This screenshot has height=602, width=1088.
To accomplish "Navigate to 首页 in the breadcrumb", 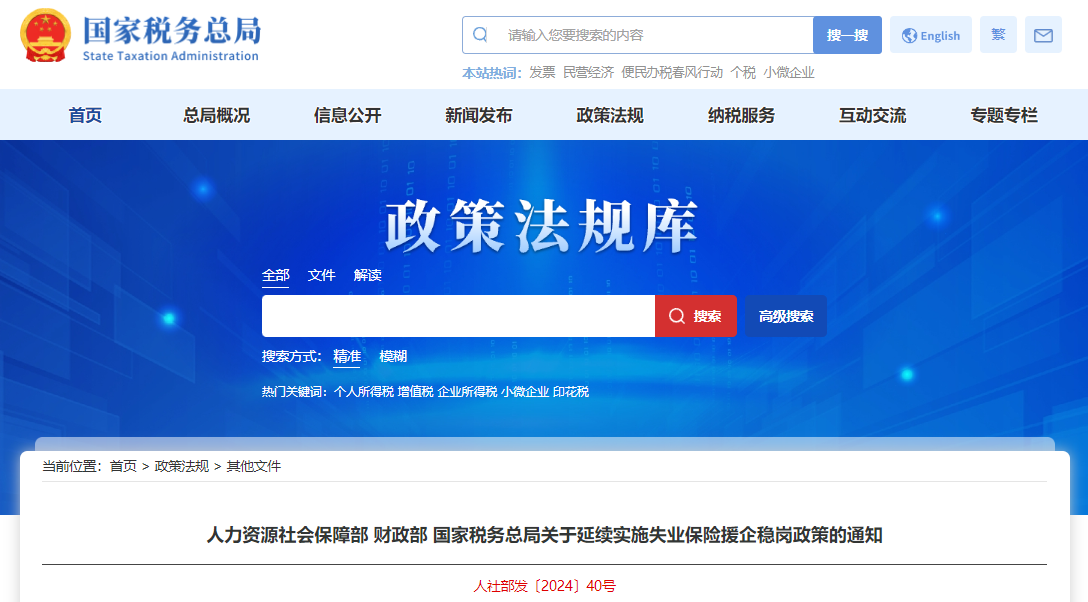I will 124,466.
